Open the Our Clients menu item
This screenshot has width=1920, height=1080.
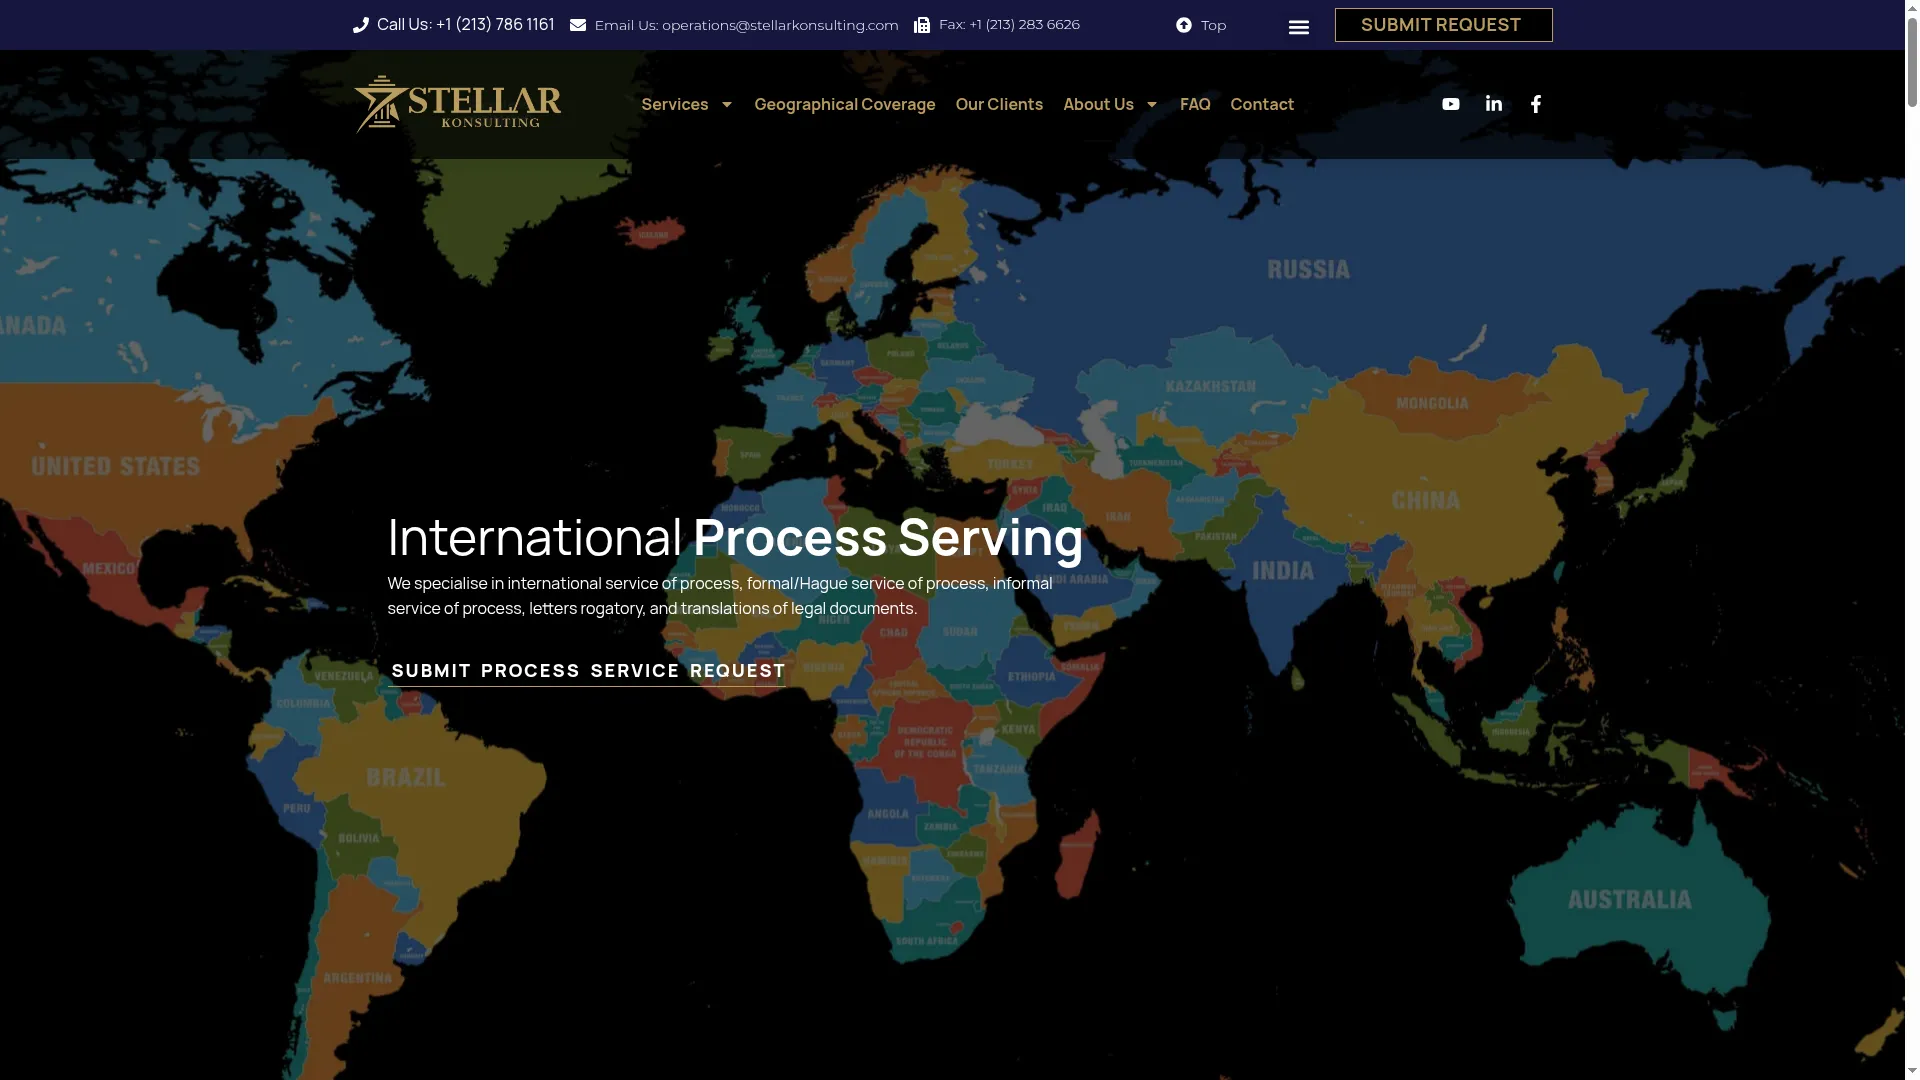pos(999,104)
